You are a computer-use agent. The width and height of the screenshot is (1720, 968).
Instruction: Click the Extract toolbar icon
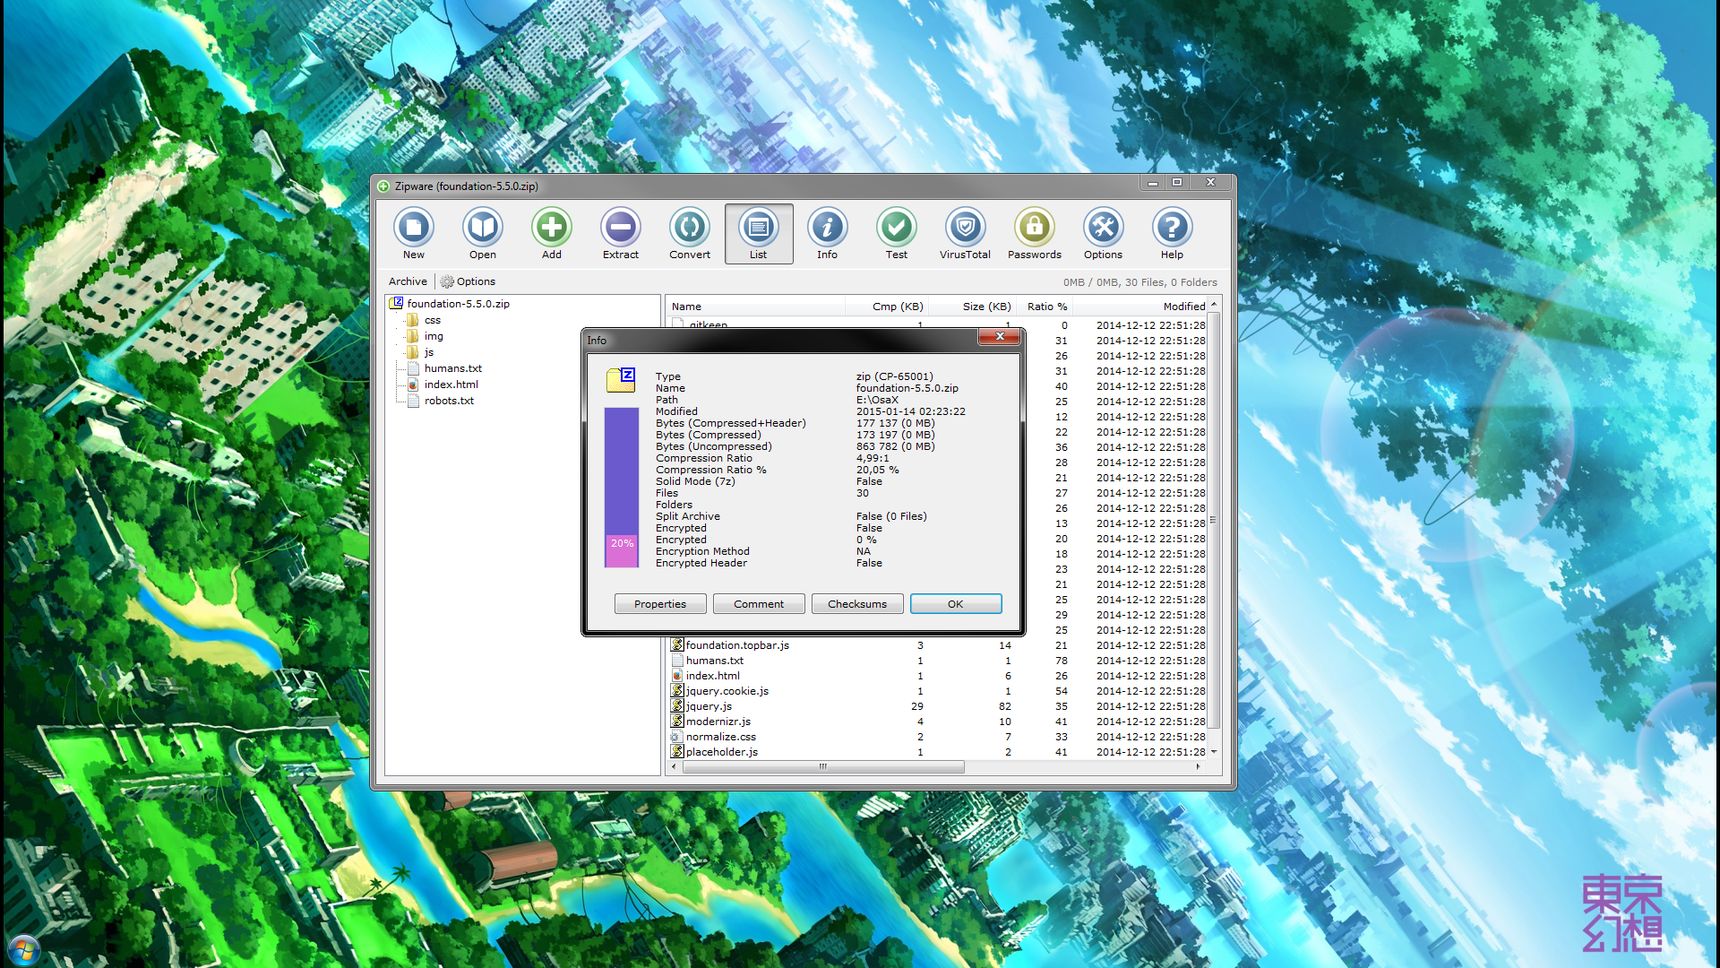(620, 228)
